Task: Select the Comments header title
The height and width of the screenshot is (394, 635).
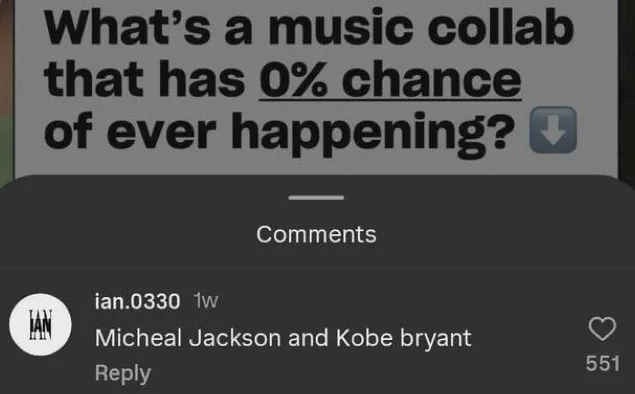Action: 316,234
